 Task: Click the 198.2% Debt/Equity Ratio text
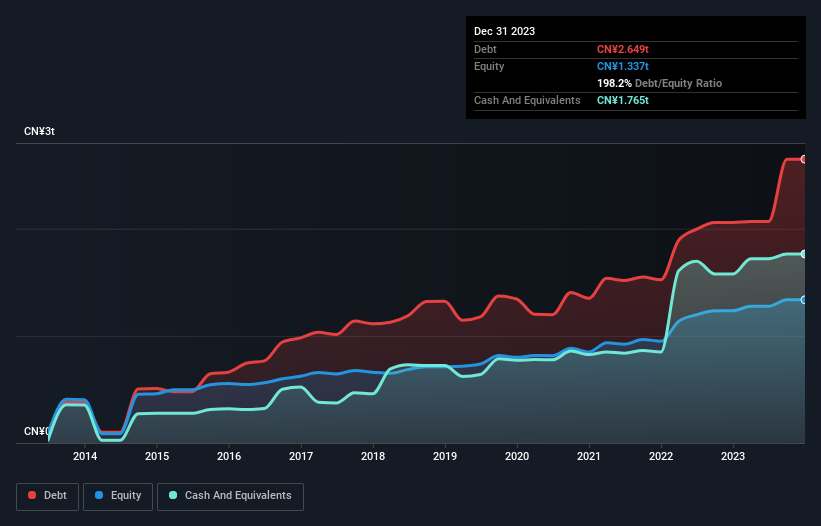(659, 83)
